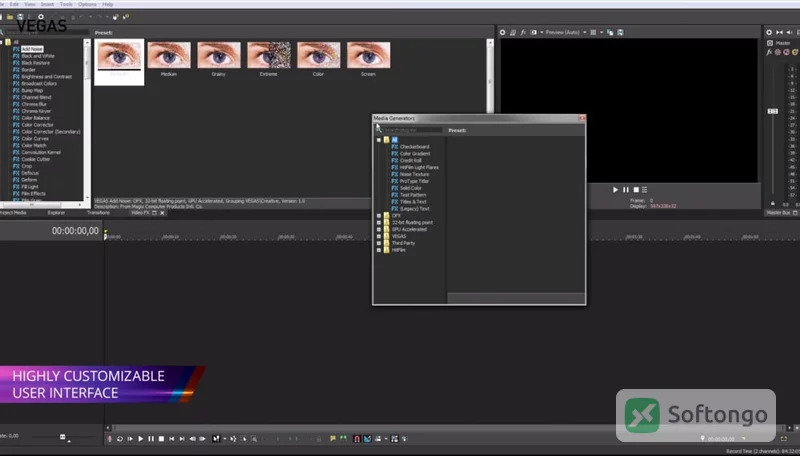Viewport: 800px width, 456px height.
Task: Open project properties gear in top toolbar
Action: click(x=41, y=17)
